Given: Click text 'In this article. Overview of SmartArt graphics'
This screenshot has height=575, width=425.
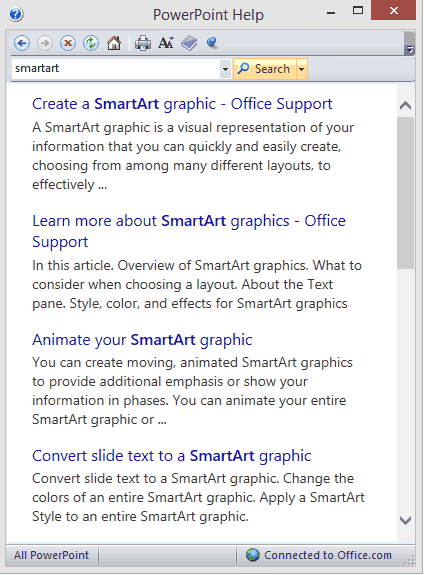Looking at the screenshot, I should 170,265.
